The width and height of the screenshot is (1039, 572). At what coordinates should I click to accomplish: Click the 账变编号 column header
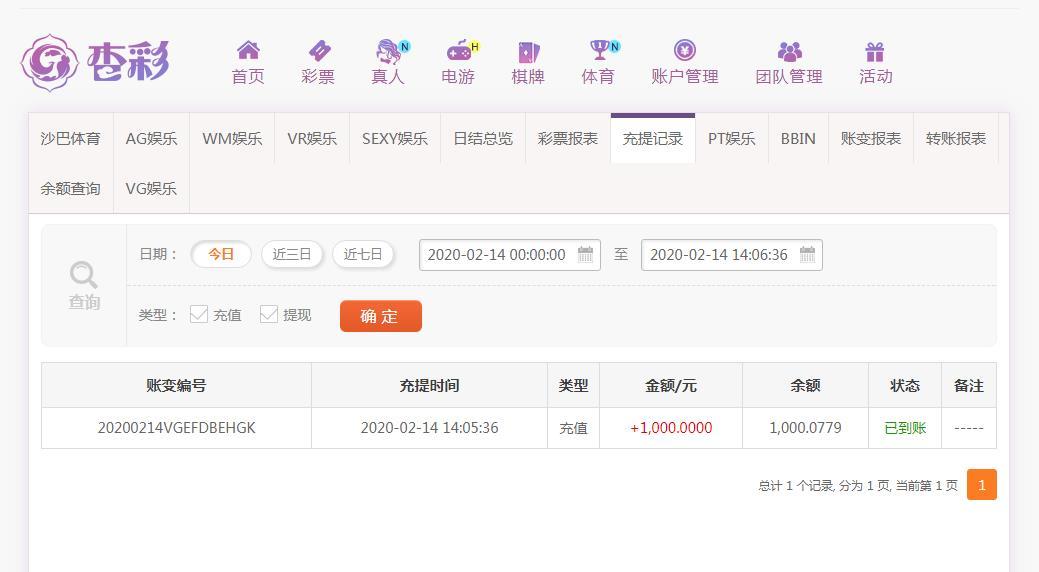pyautogui.click(x=176, y=386)
